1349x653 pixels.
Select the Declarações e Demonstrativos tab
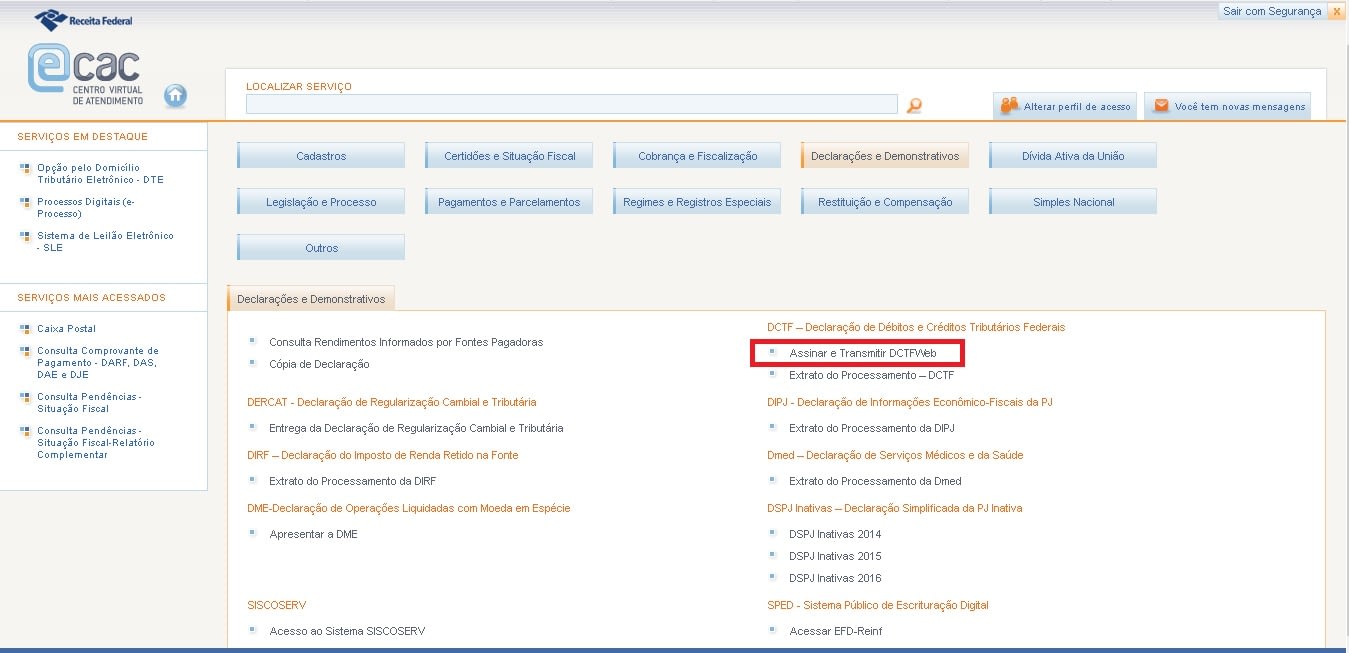click(311, 299)
